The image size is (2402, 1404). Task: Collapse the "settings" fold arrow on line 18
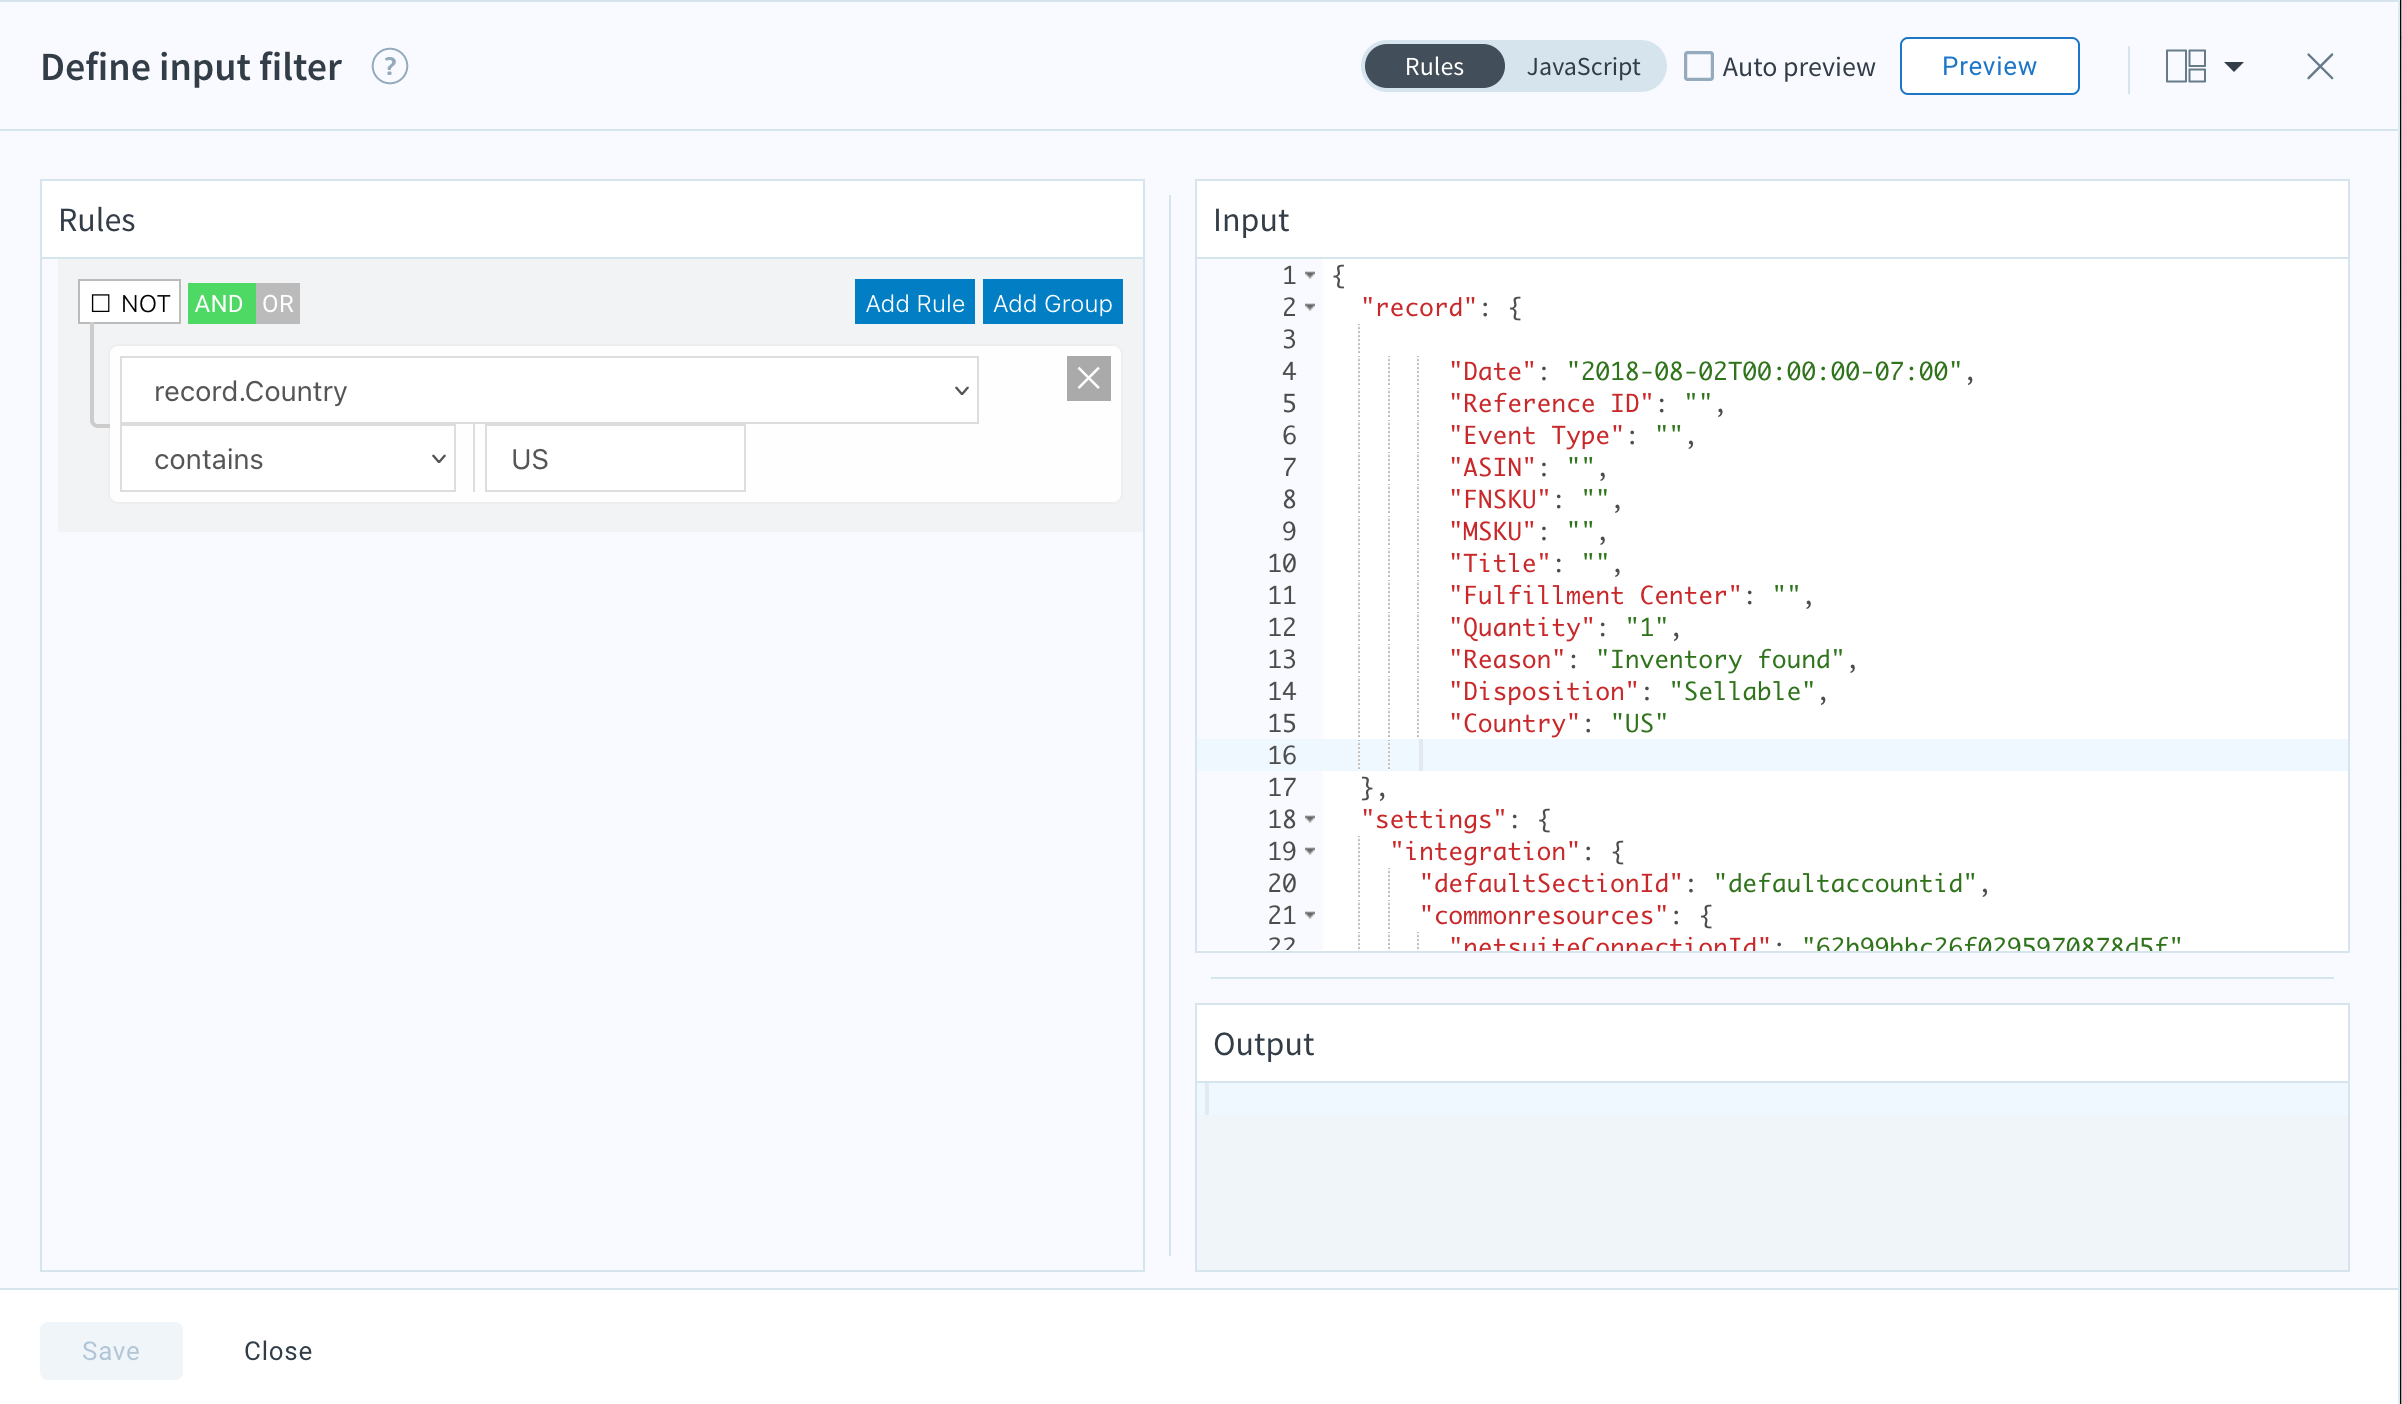coord(1310,819)
